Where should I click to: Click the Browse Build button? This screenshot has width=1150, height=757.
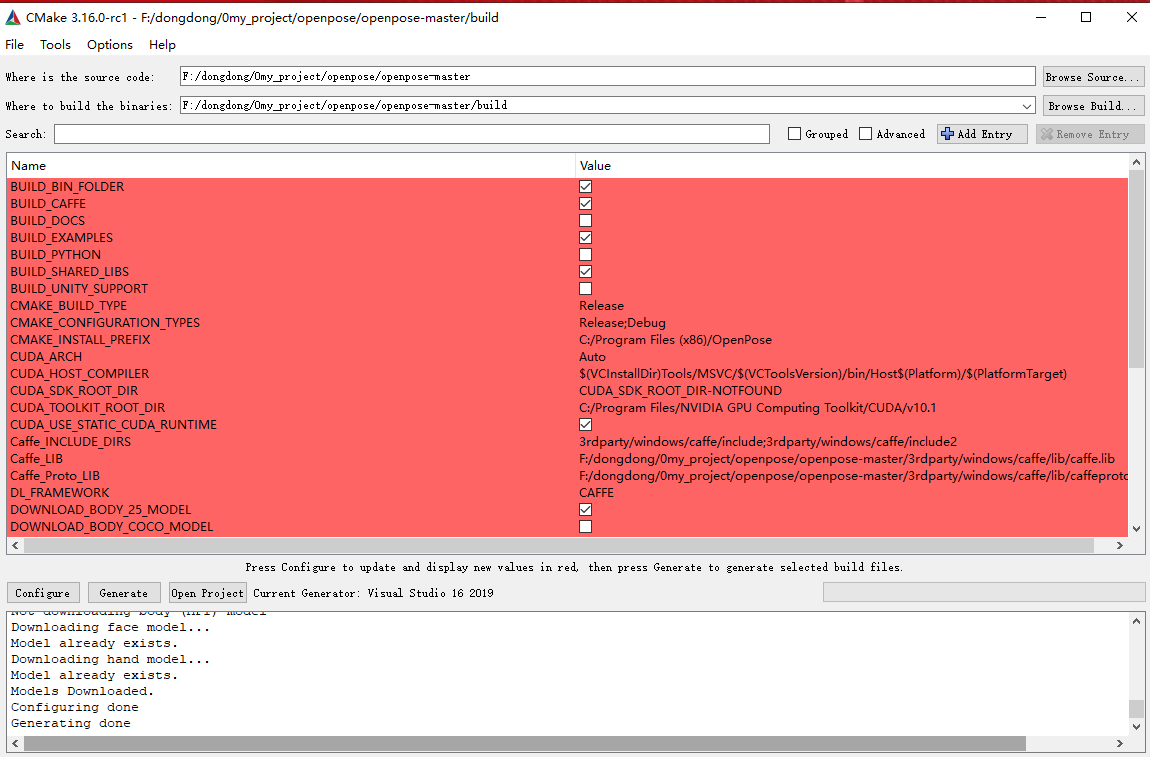pos(1093,106)
